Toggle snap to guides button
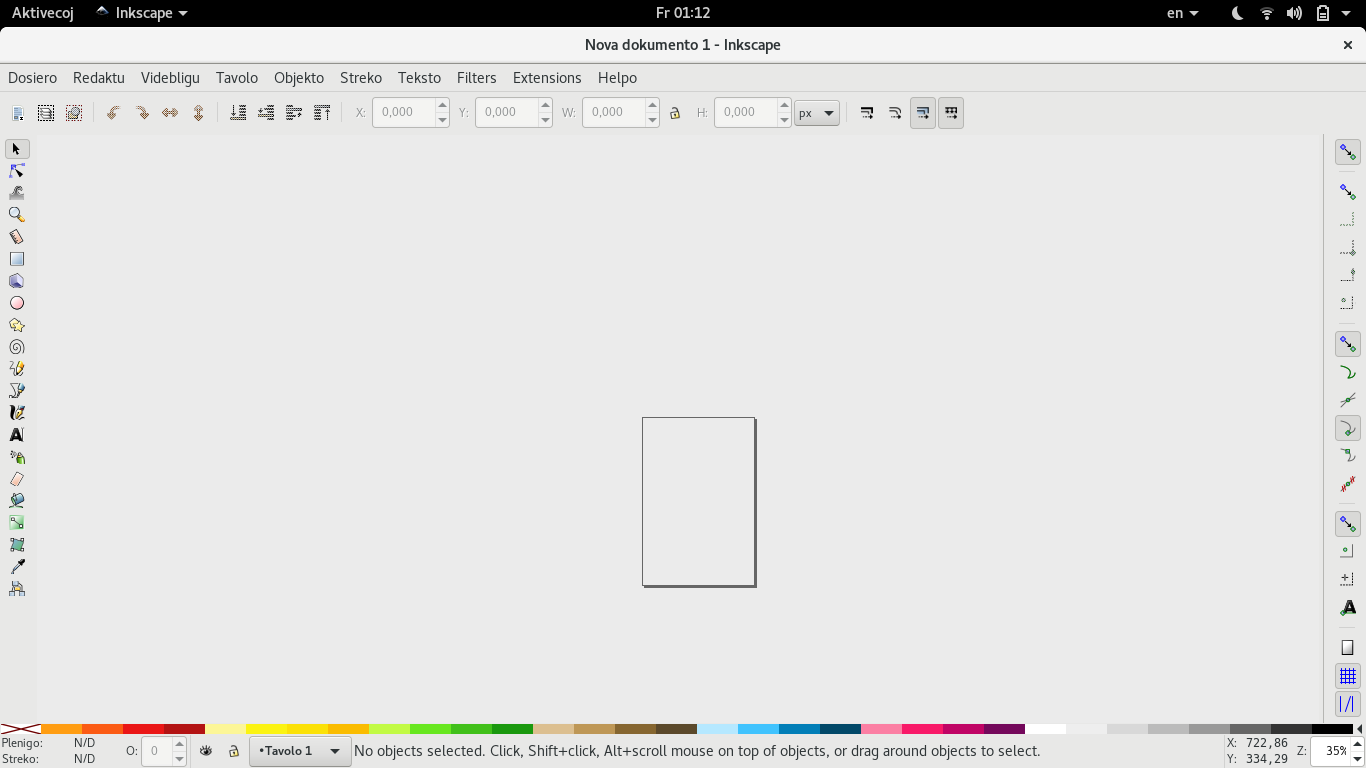 pyautogui.click(x=1347, y=704)
